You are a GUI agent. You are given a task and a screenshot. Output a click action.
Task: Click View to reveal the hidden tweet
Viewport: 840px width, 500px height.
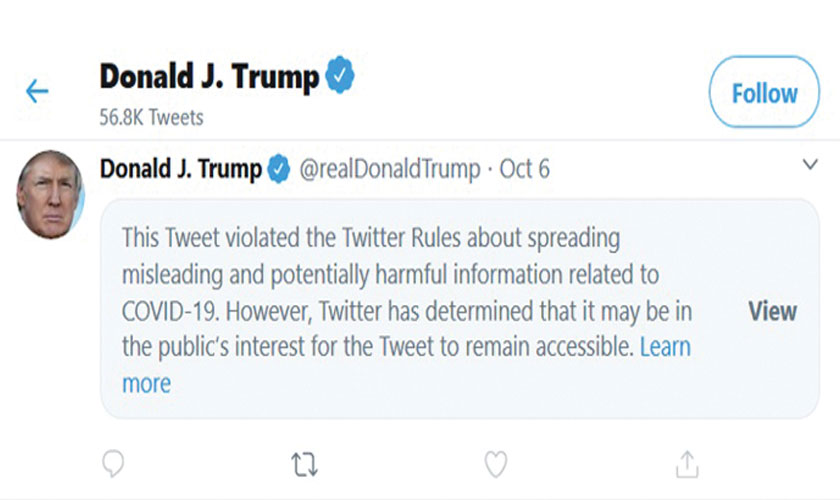click(772, 311)
